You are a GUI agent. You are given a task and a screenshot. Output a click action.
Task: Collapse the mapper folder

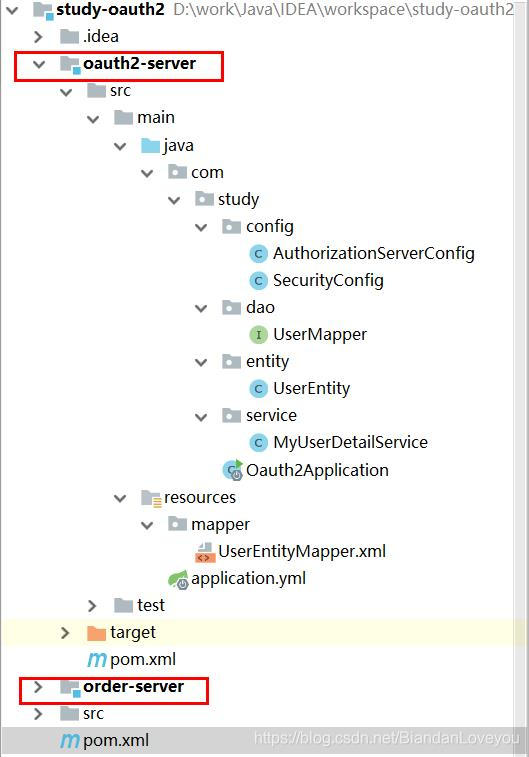coord(147,525)
